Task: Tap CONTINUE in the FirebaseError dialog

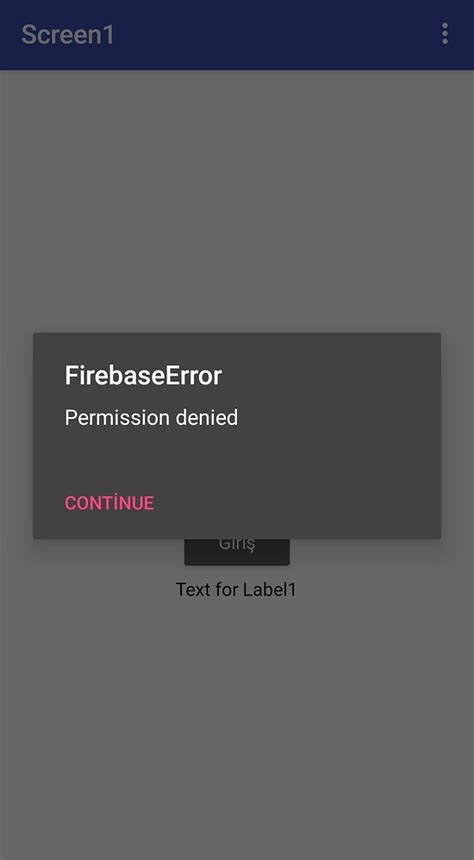Action: pyautogui.click(x=109, y=503)
